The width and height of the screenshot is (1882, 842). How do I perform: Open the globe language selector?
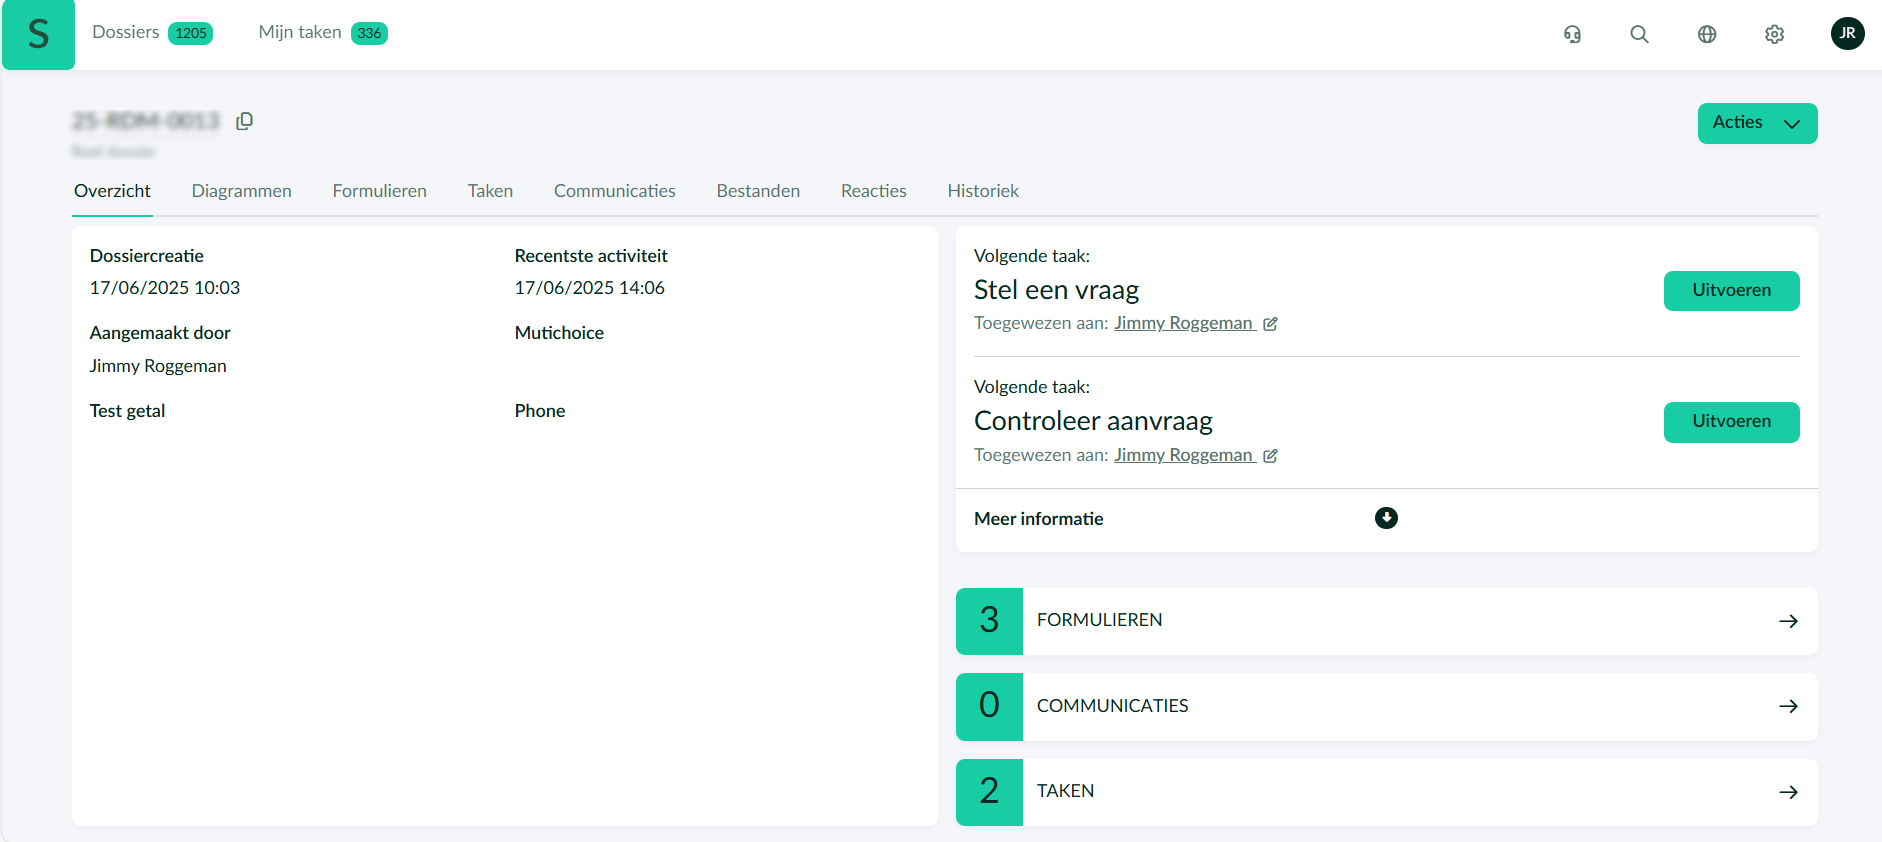pyautogui.click(x=1707, y=34)
